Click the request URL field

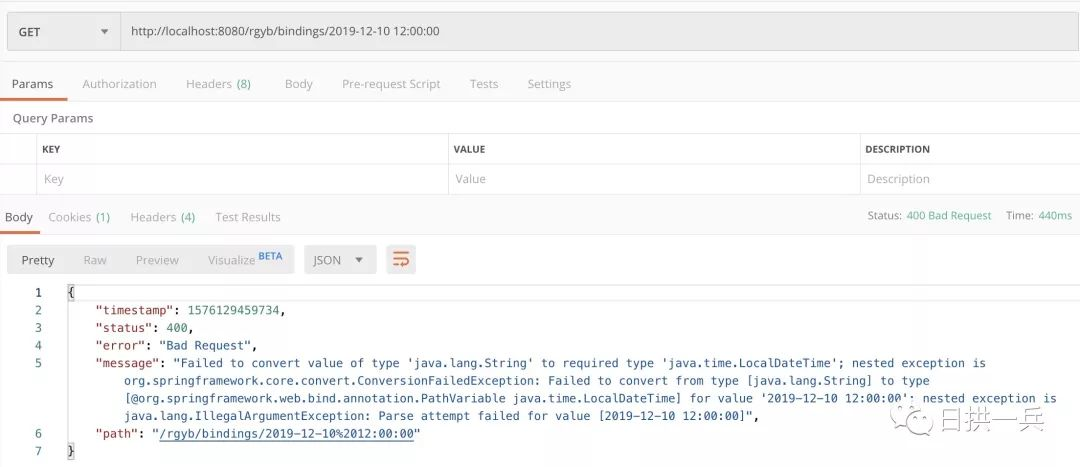click(600, 32)
